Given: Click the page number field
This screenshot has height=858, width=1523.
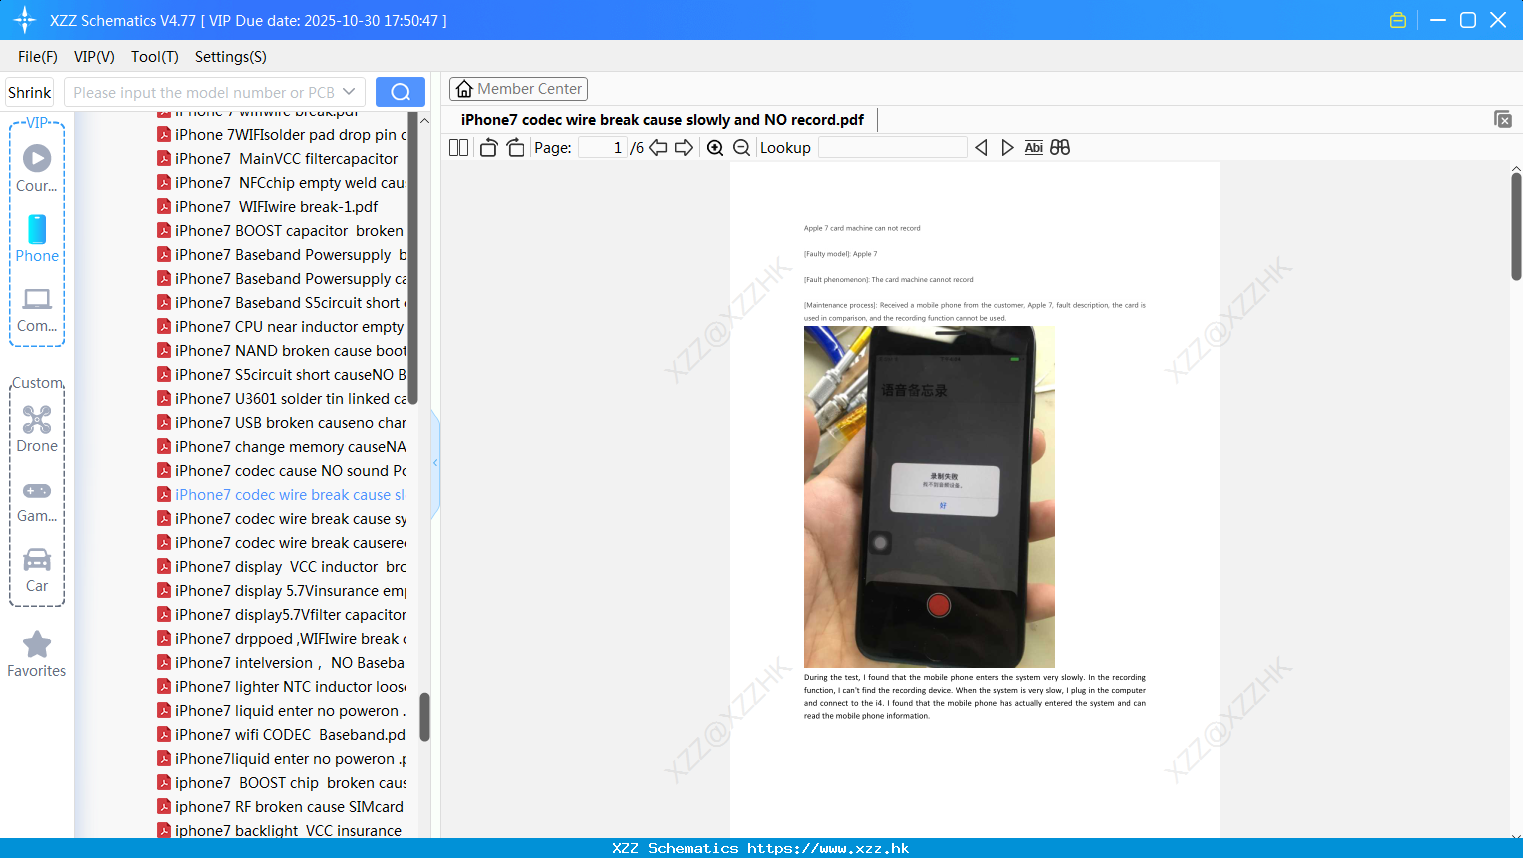Looking at the screenshot, I should pos(602,148).
